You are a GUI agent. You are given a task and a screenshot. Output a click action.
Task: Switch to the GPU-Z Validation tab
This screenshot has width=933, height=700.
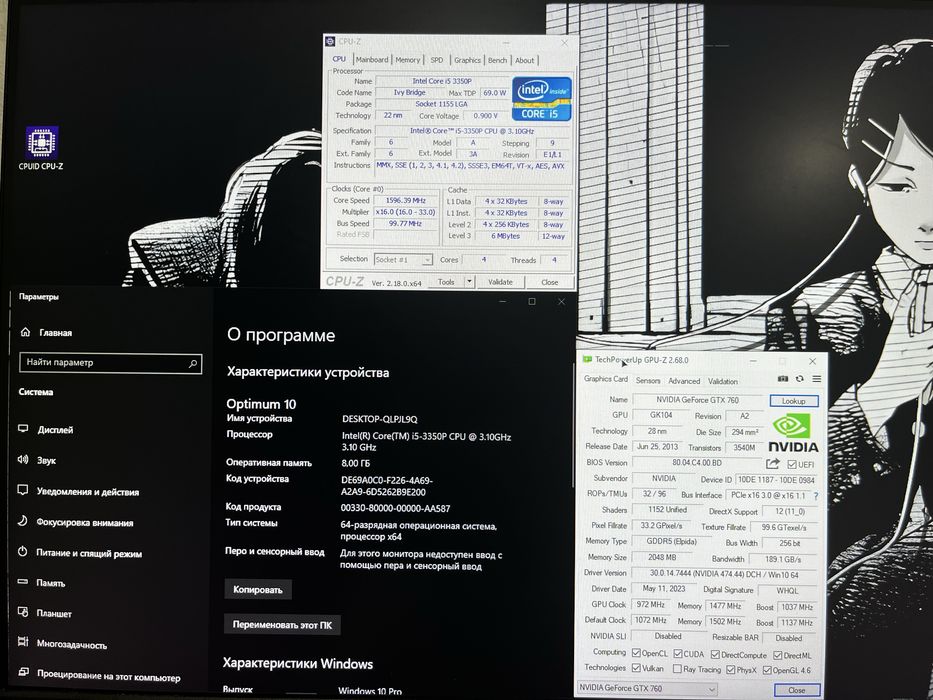723,381
